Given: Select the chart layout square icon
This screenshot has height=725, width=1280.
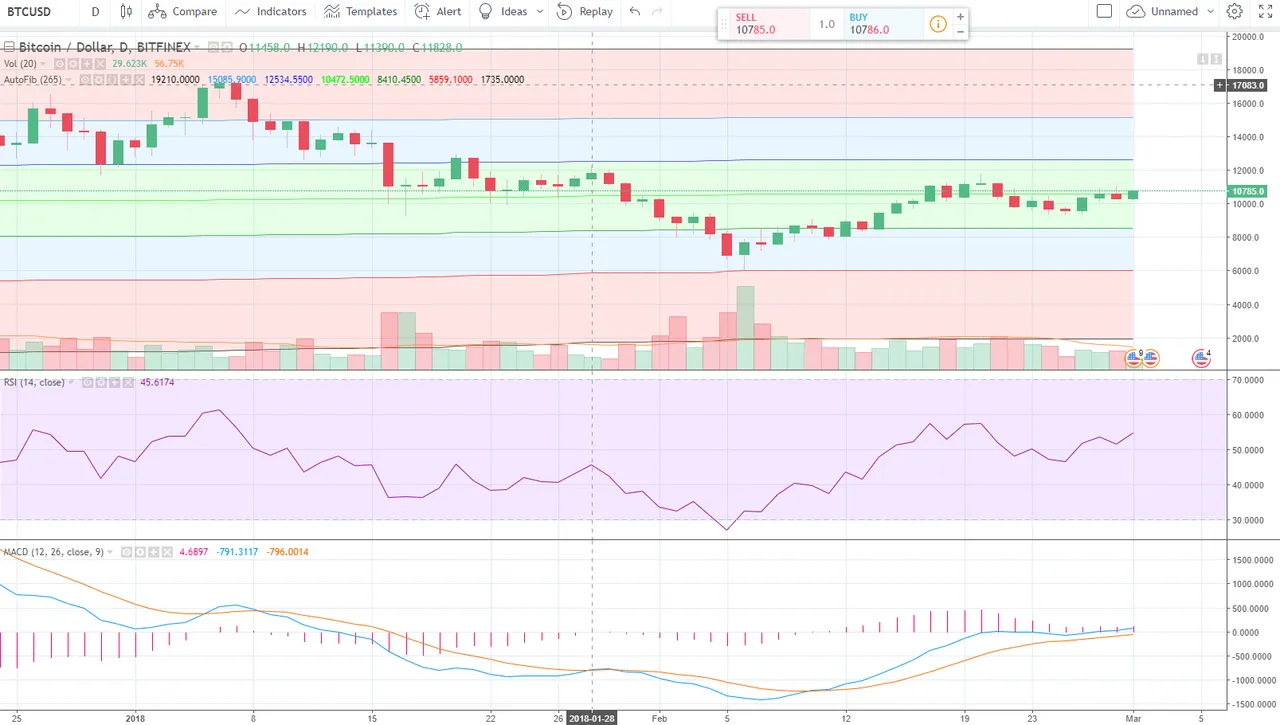Looking at the screenshot, I should pyautogui.click(x=1104, y=12).
